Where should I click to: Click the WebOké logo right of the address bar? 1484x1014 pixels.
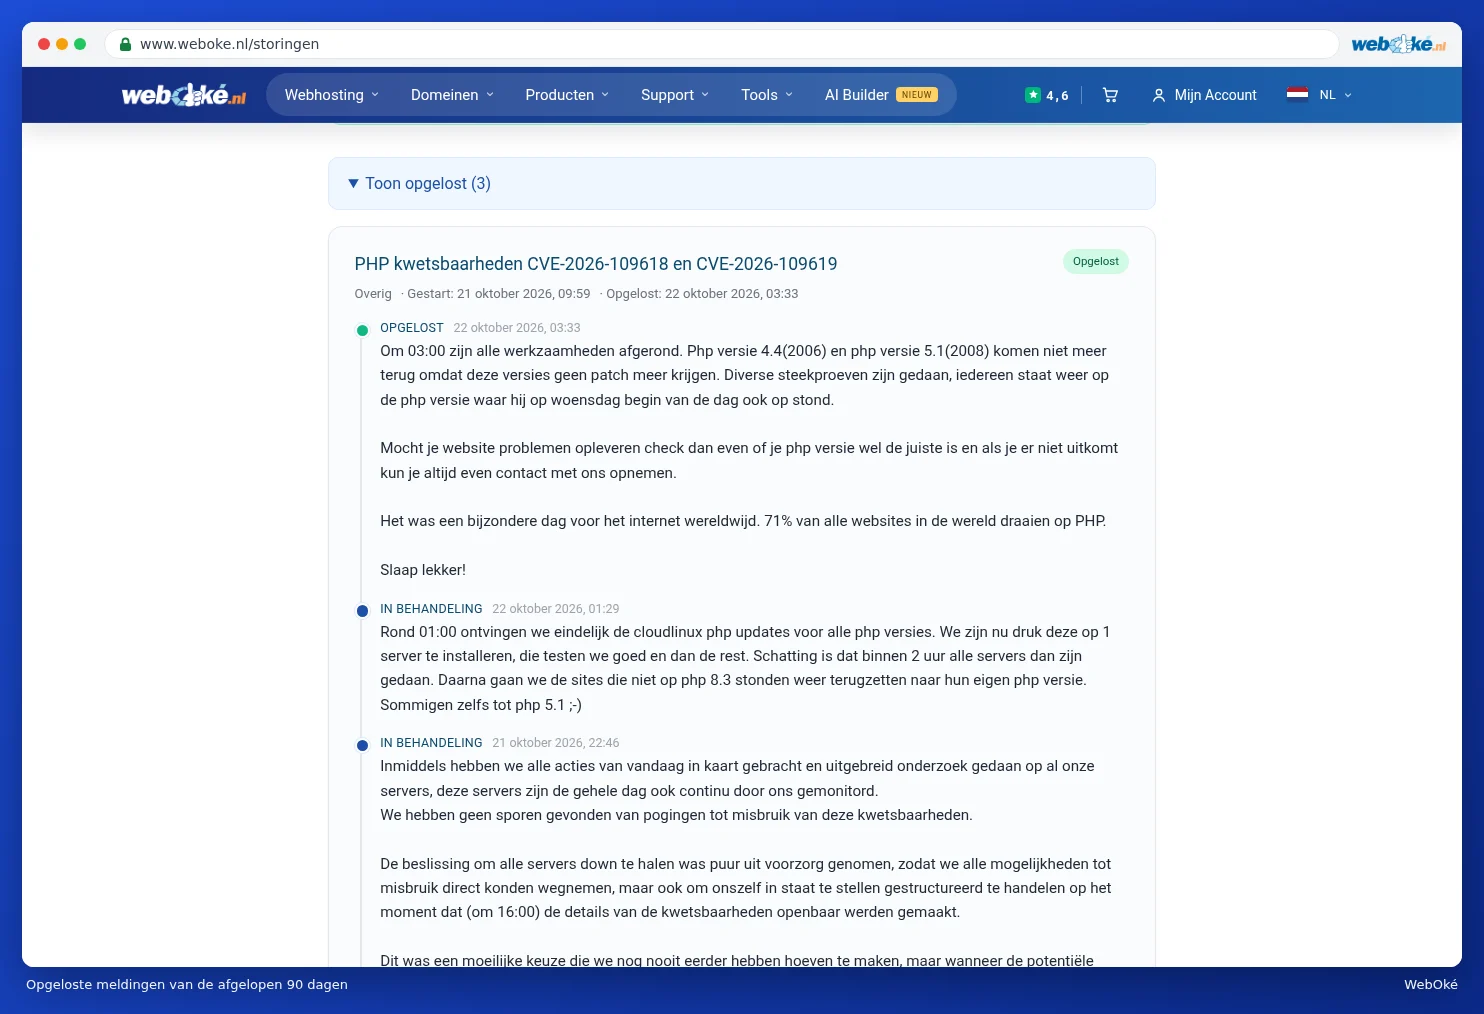1398,44
